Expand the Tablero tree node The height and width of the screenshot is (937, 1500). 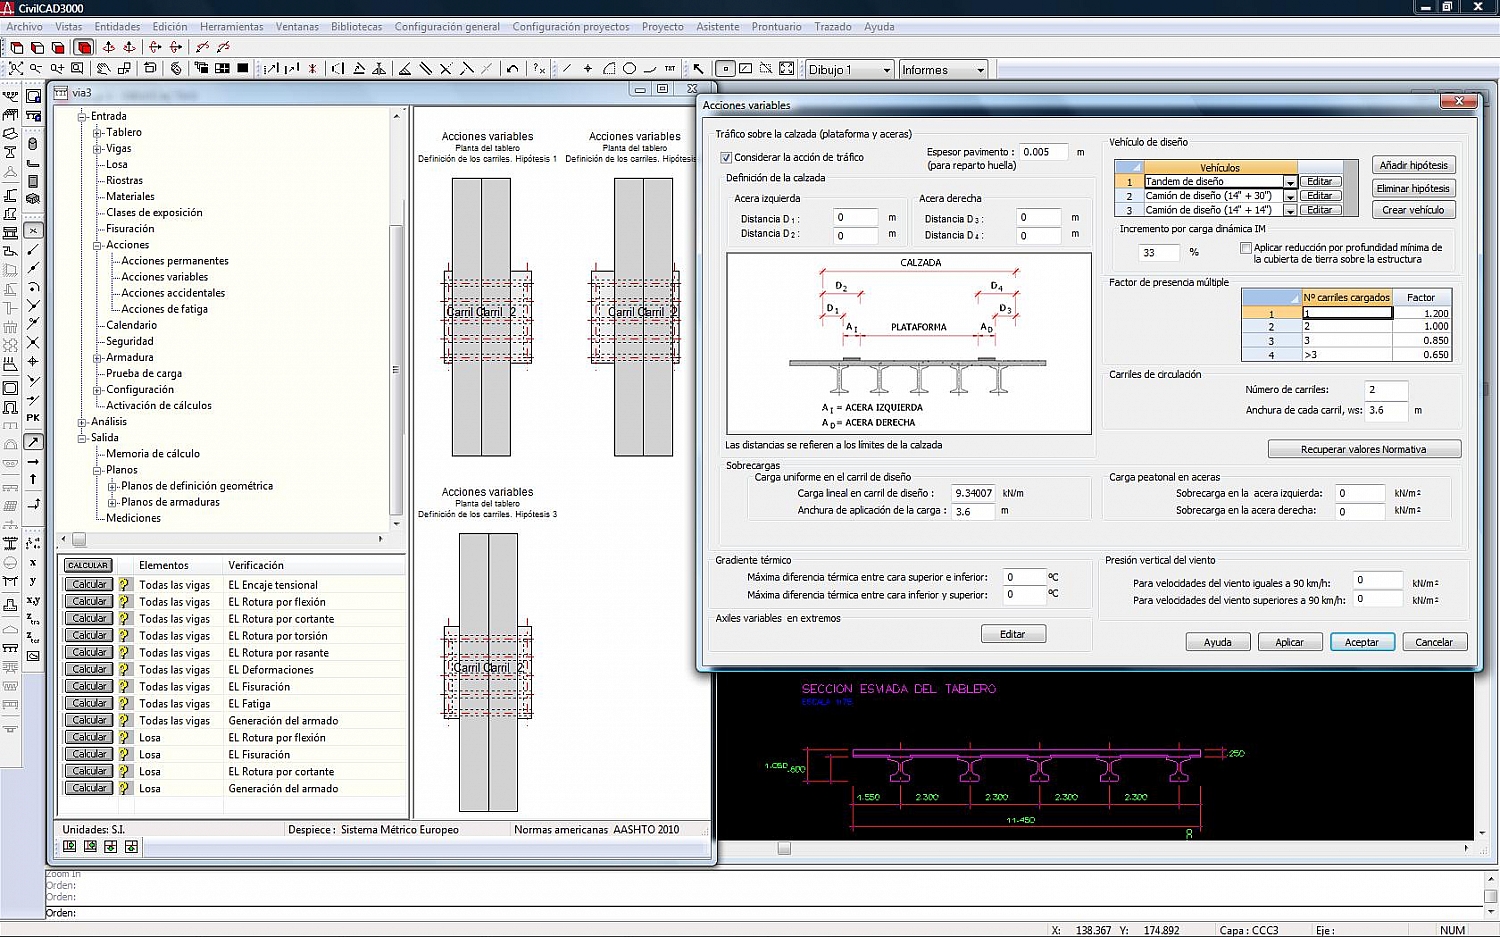click(x=98, y=132)
